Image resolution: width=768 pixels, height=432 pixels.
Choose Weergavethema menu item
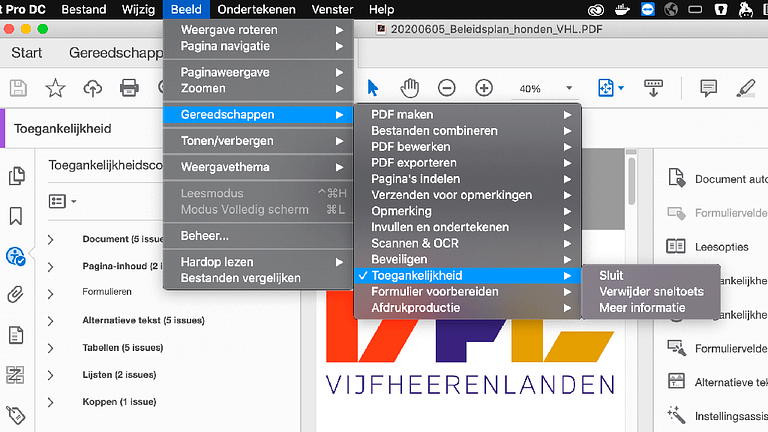point(258,167)
